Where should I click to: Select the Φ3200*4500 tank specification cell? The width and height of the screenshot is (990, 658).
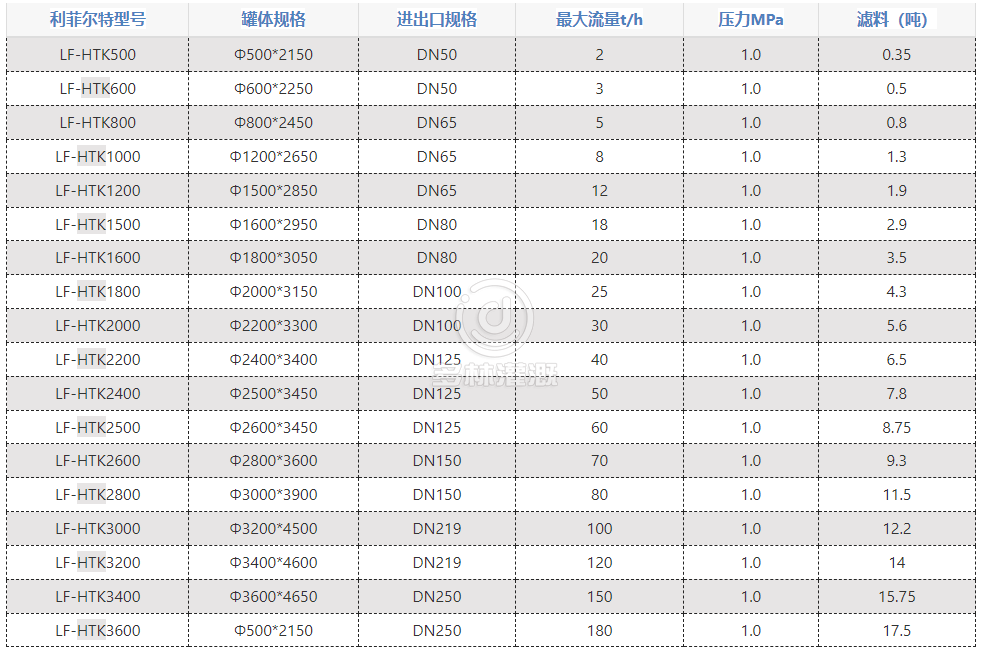coord(273,528)
